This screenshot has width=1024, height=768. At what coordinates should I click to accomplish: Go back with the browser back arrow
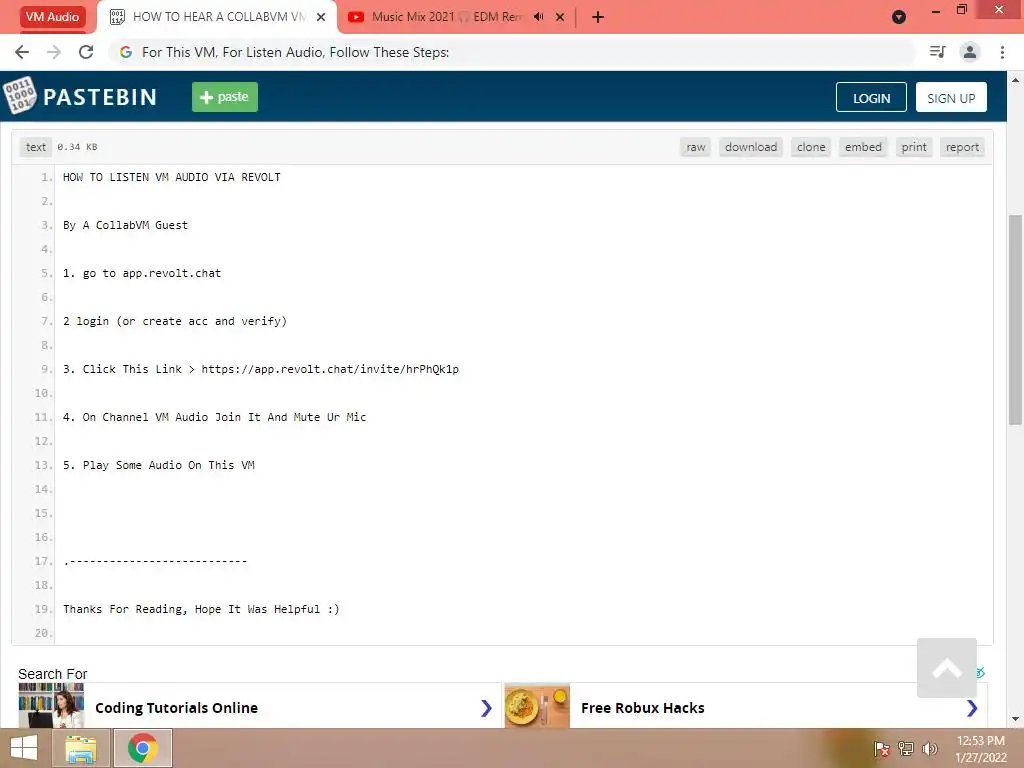tap(22, 52)
